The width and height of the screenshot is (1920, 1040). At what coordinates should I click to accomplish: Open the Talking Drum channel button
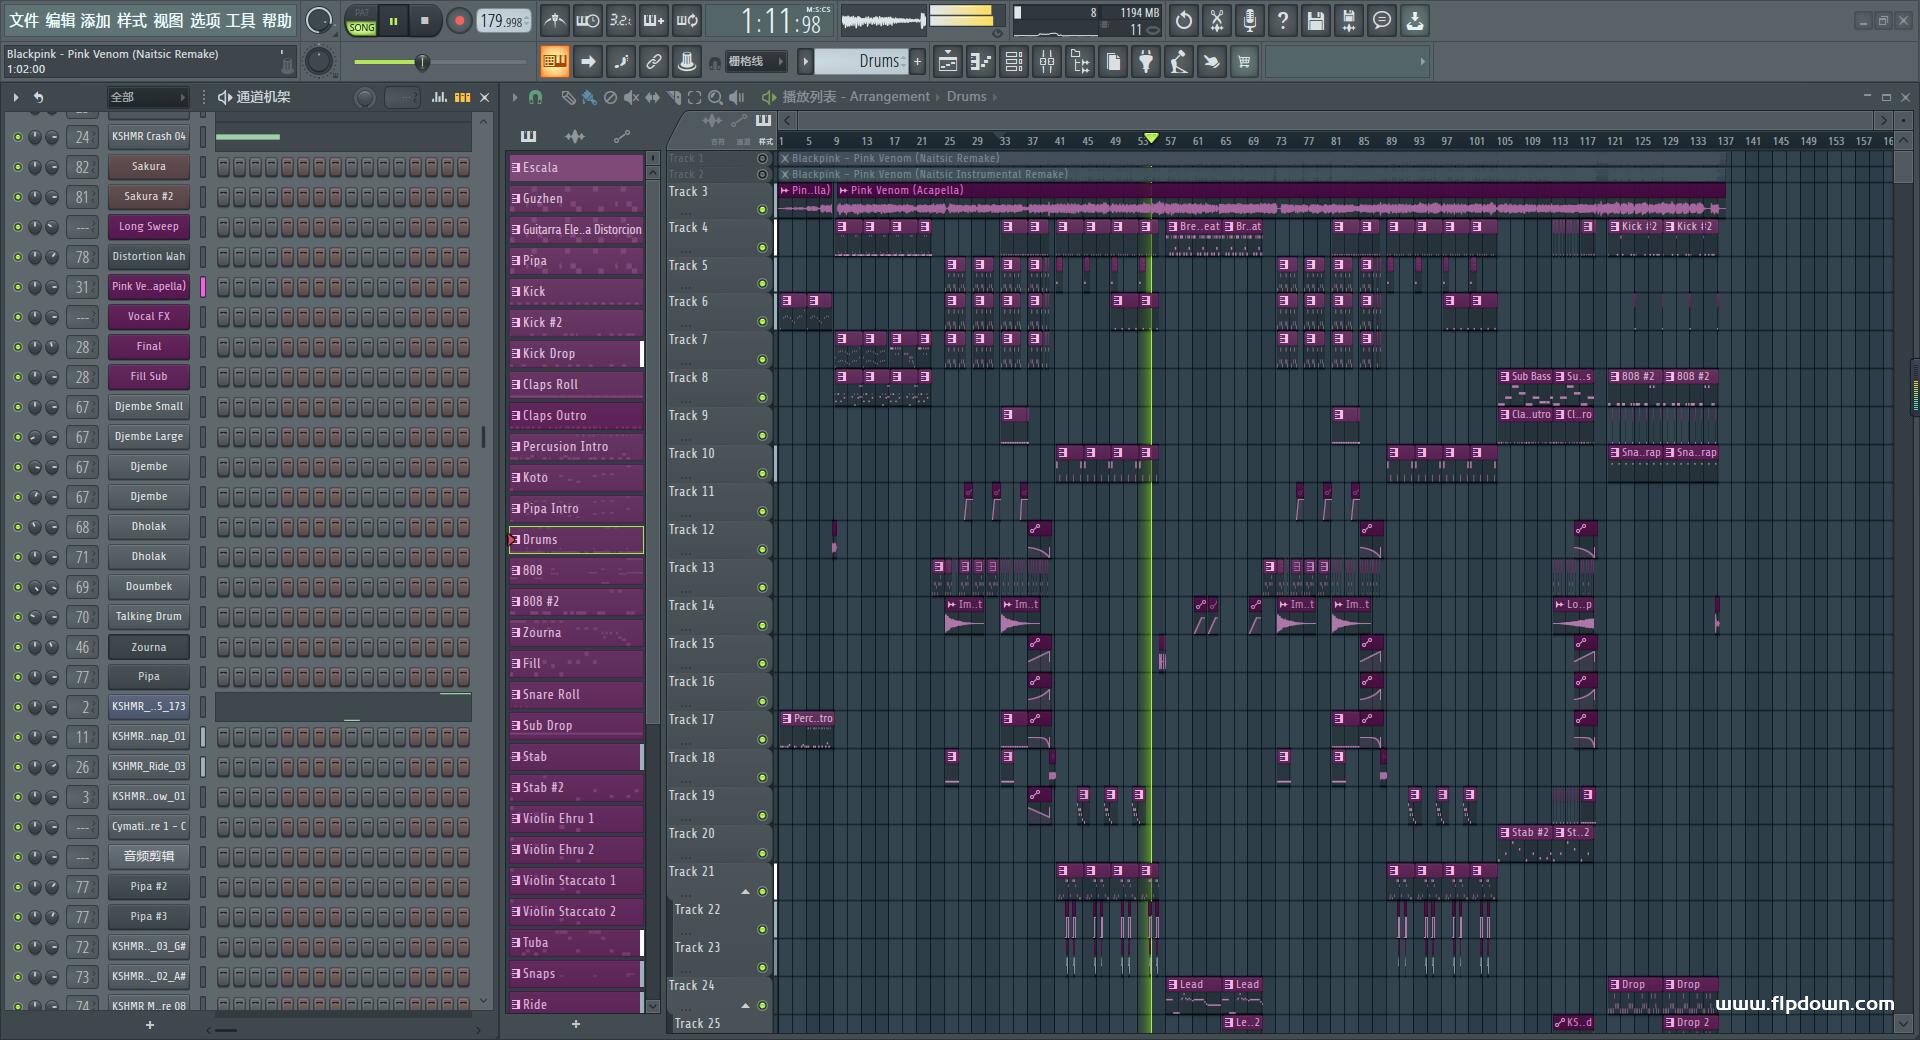[x=148, y=617]
